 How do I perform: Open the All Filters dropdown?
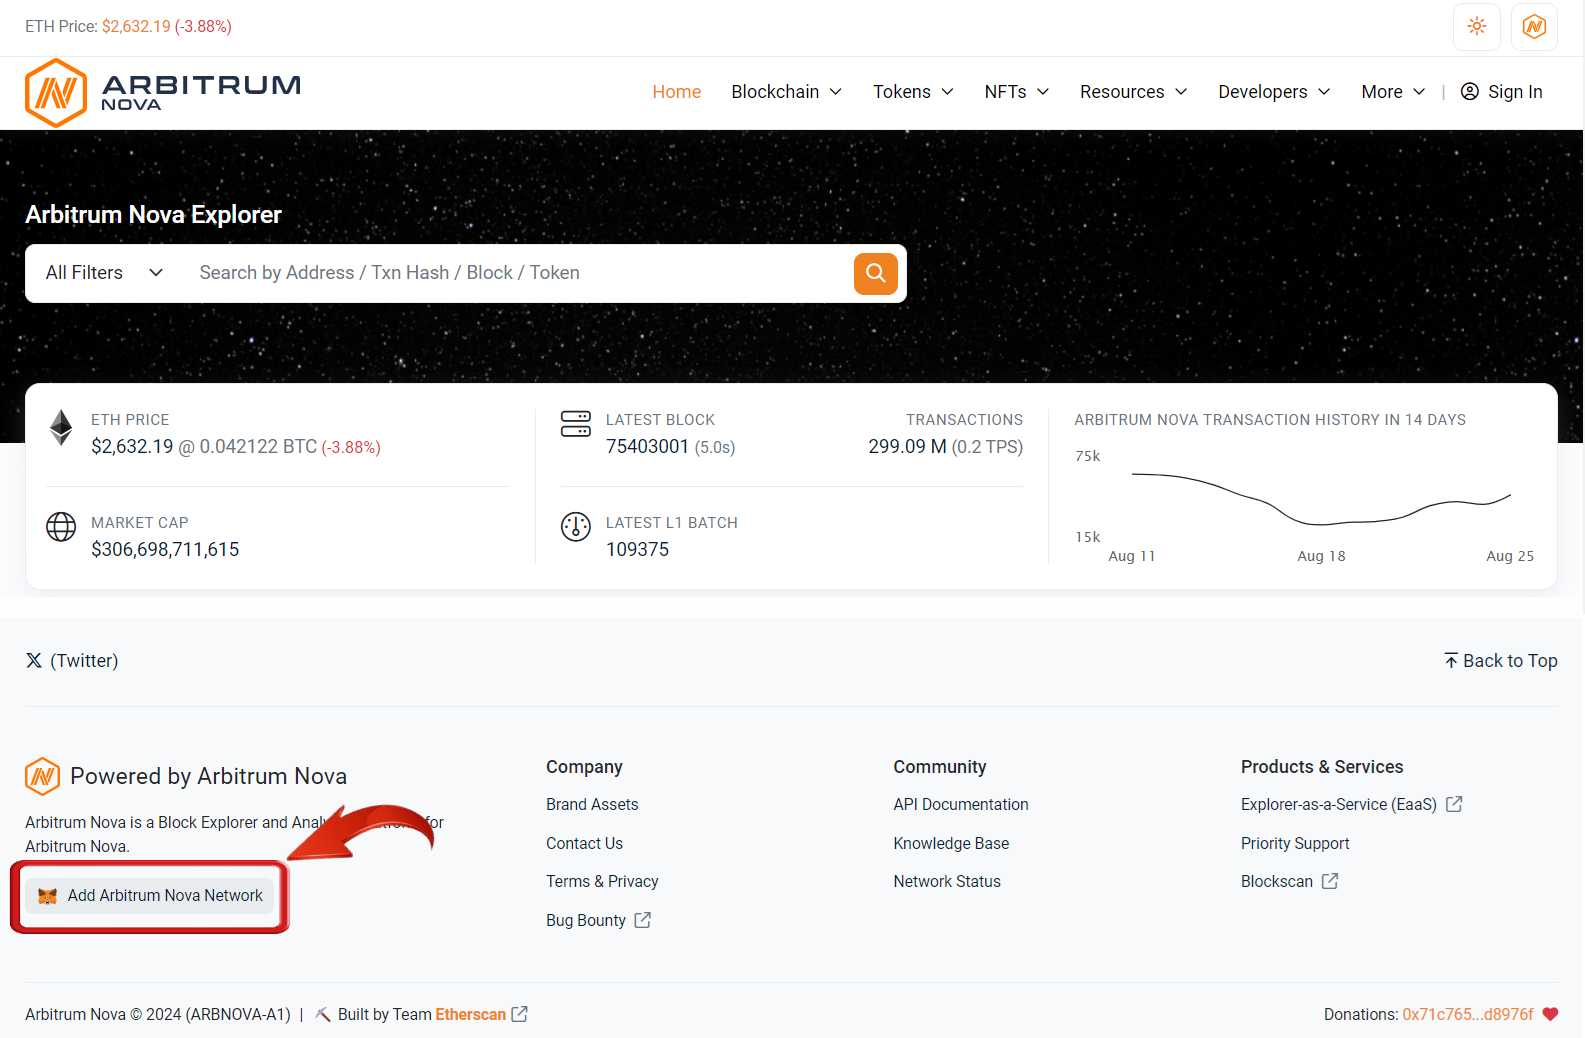click(104, 273)
